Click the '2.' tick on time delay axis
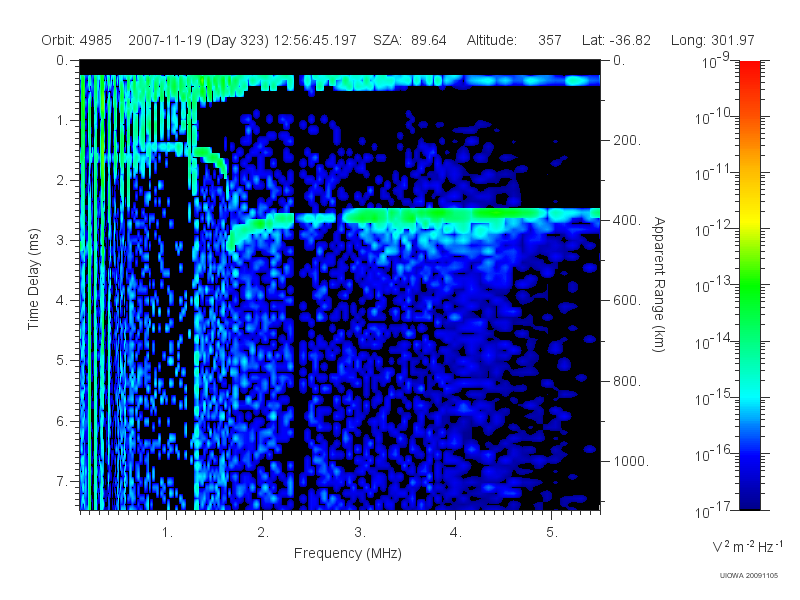The height and width of the screenshot is (600, 800). pos(62,181)
